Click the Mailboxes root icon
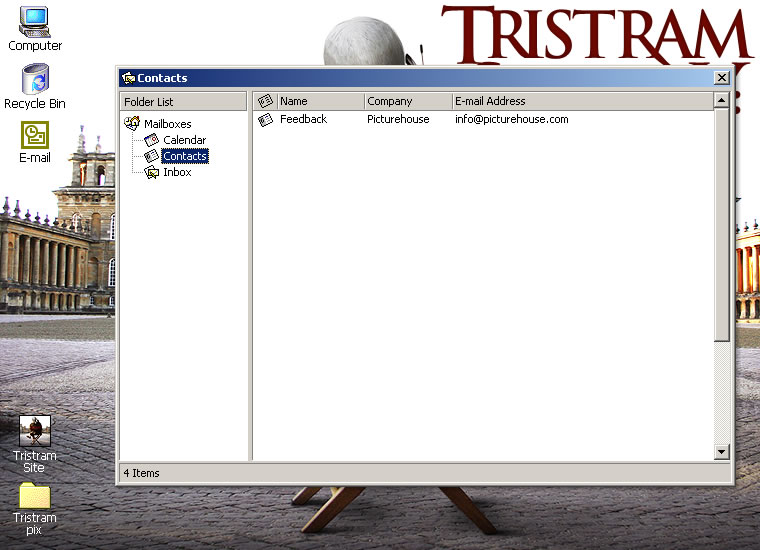This screenshot has height=550, width=760. 132,123
